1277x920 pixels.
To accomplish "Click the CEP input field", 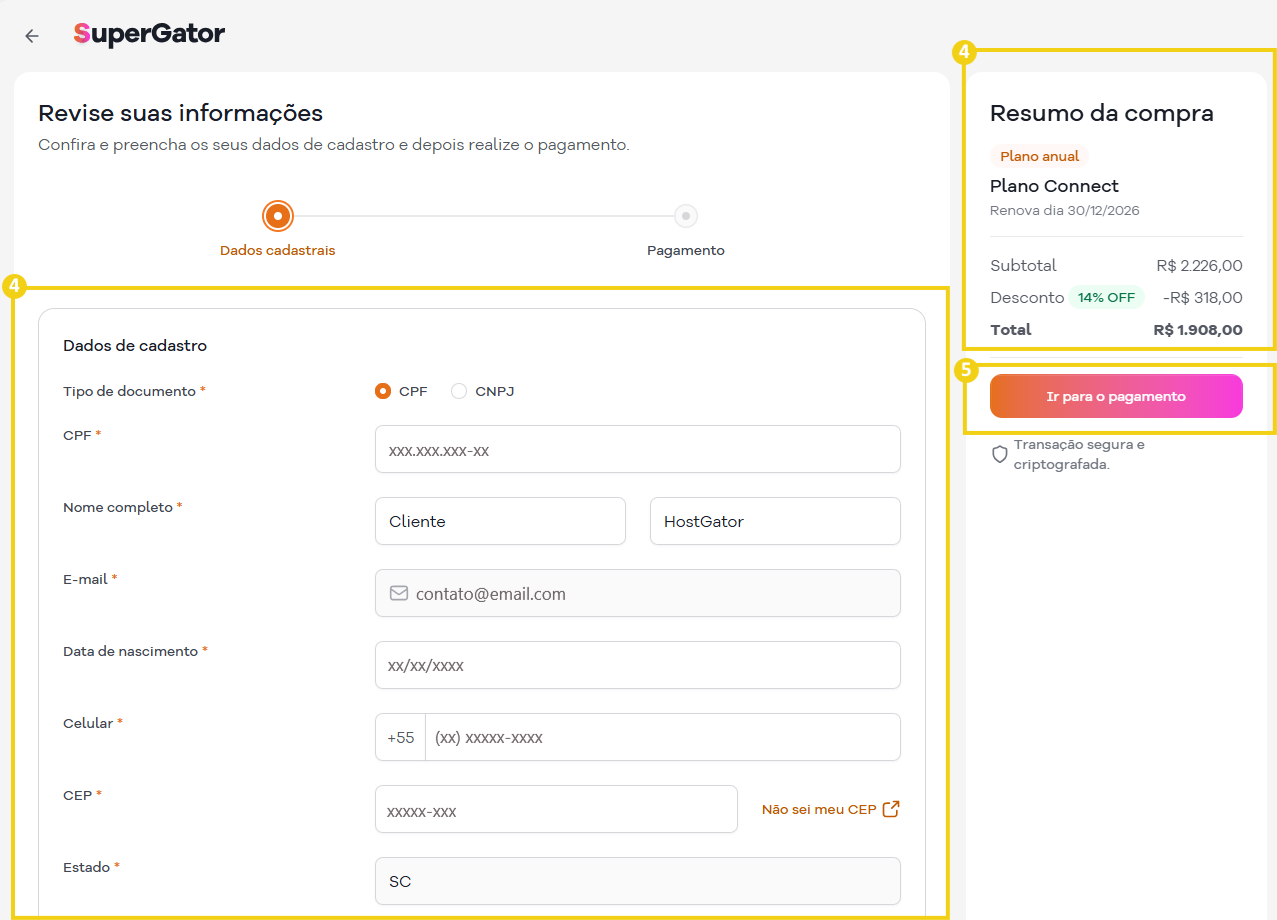I will pyautogui.click(x=556, y=808).
